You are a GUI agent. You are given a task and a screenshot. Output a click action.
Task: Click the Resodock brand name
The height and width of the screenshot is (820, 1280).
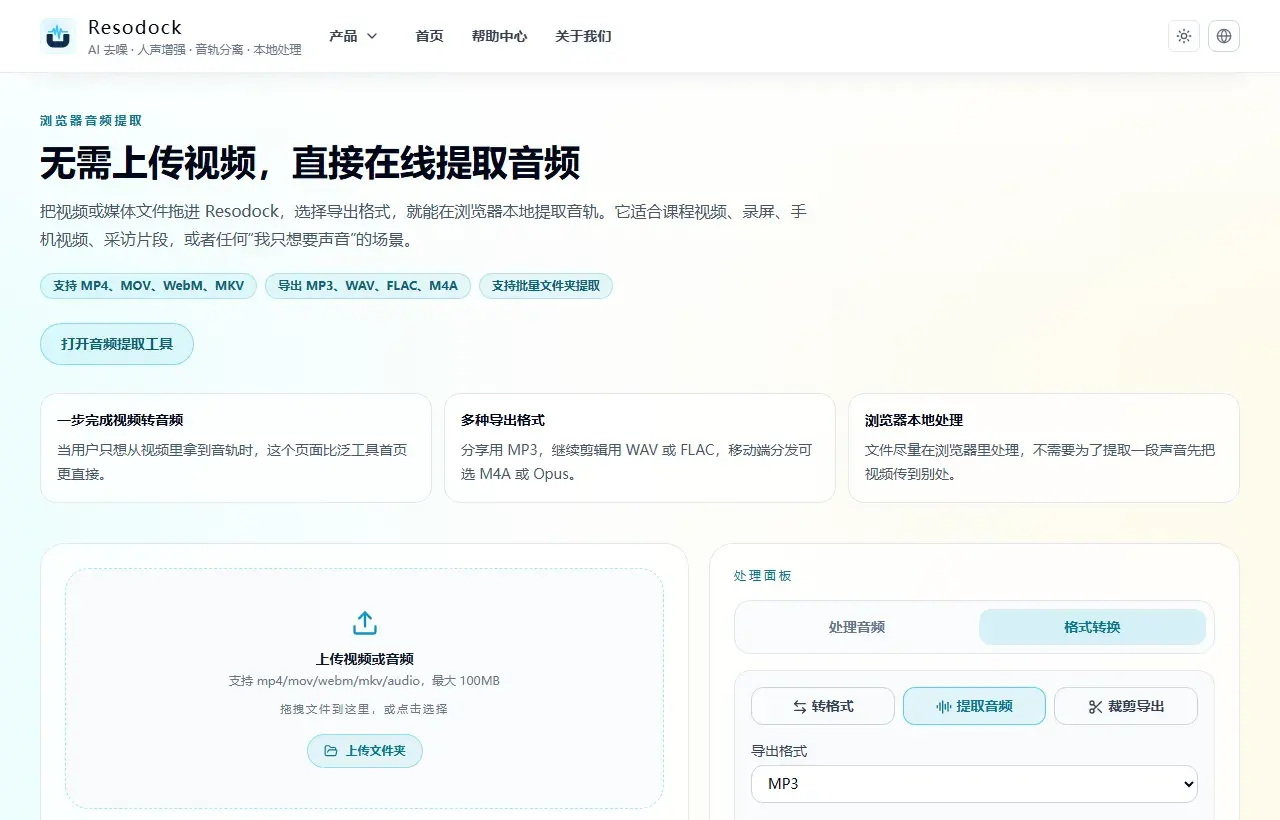tap(135, 27)
